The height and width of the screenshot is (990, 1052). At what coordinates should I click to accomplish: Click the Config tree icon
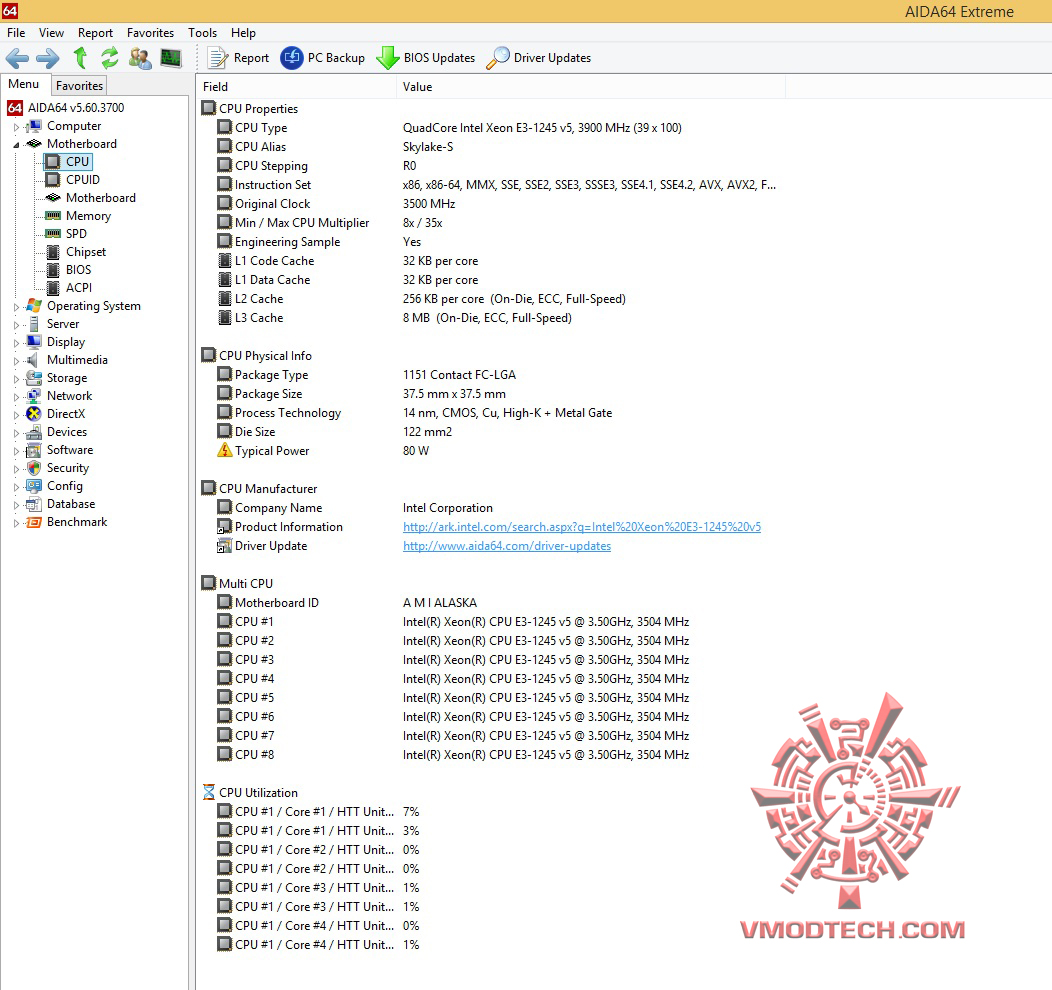[x=34, y=486]
